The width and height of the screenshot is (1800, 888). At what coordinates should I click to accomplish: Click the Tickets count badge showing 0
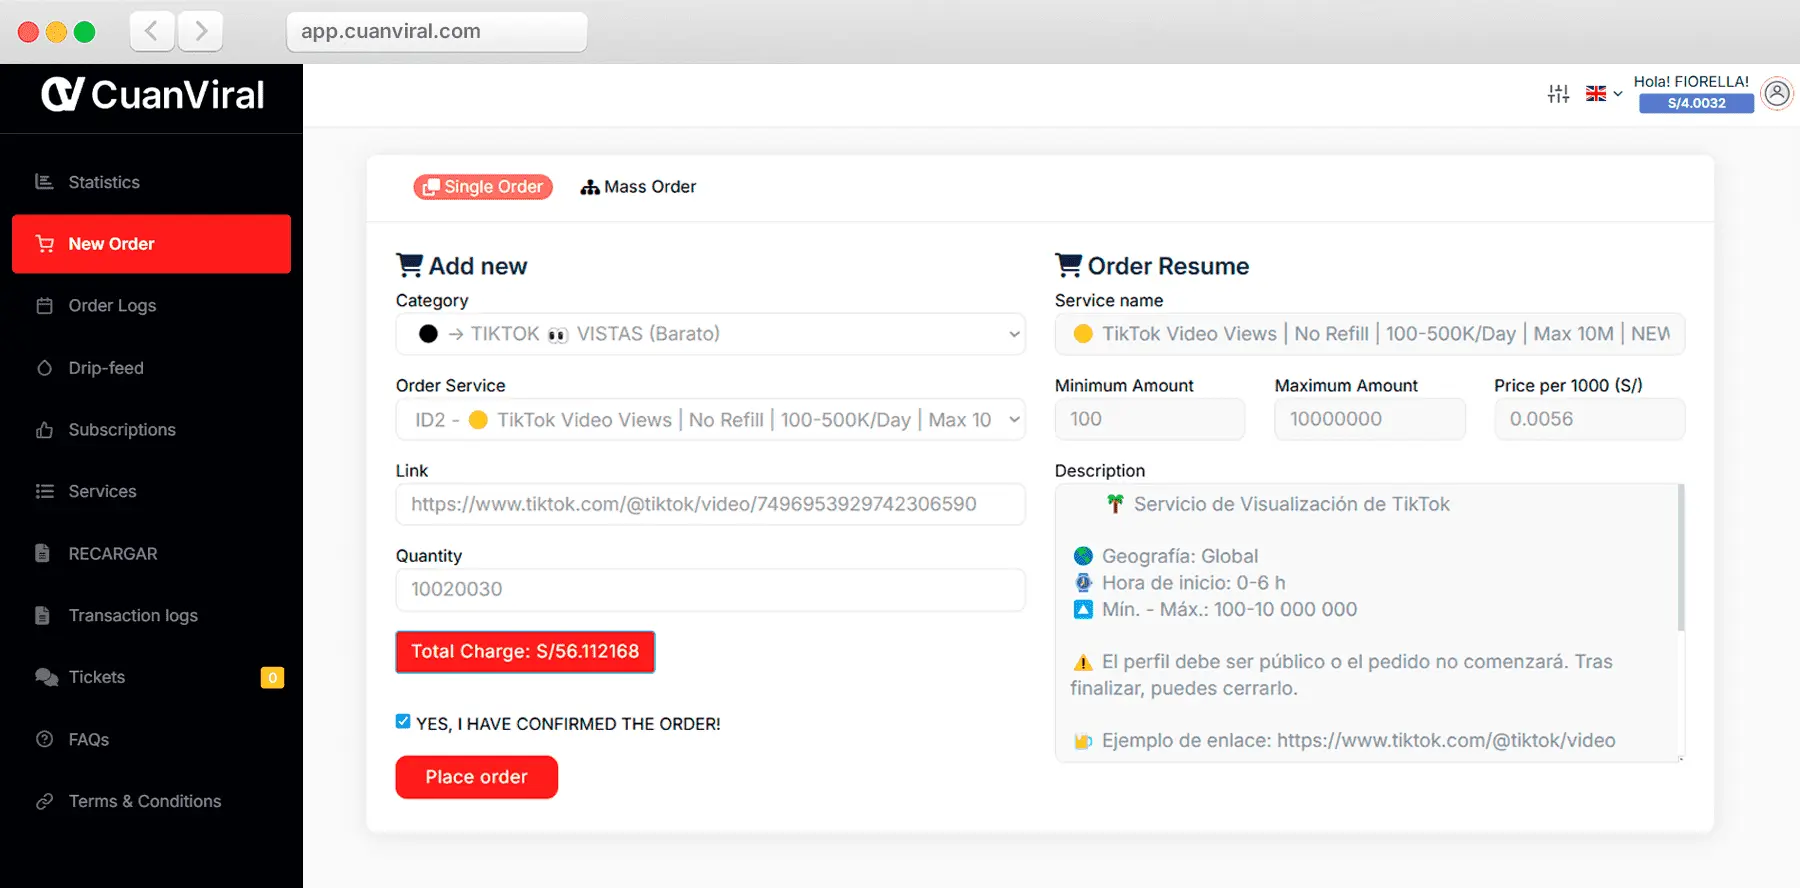[x=272, y=678]
